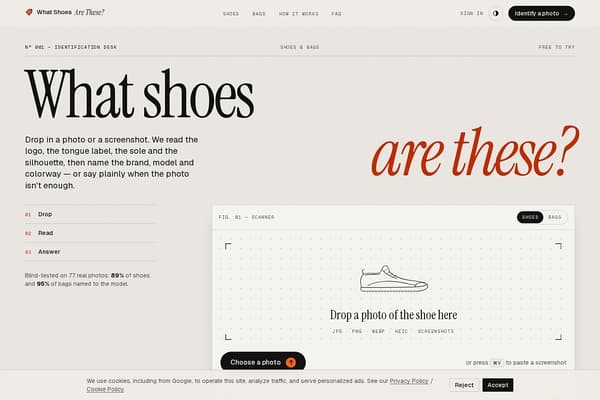Image resolution: width=600 pixels, height=400 pixels.
Task: Select step 02 Read
Action: [90, 233]
